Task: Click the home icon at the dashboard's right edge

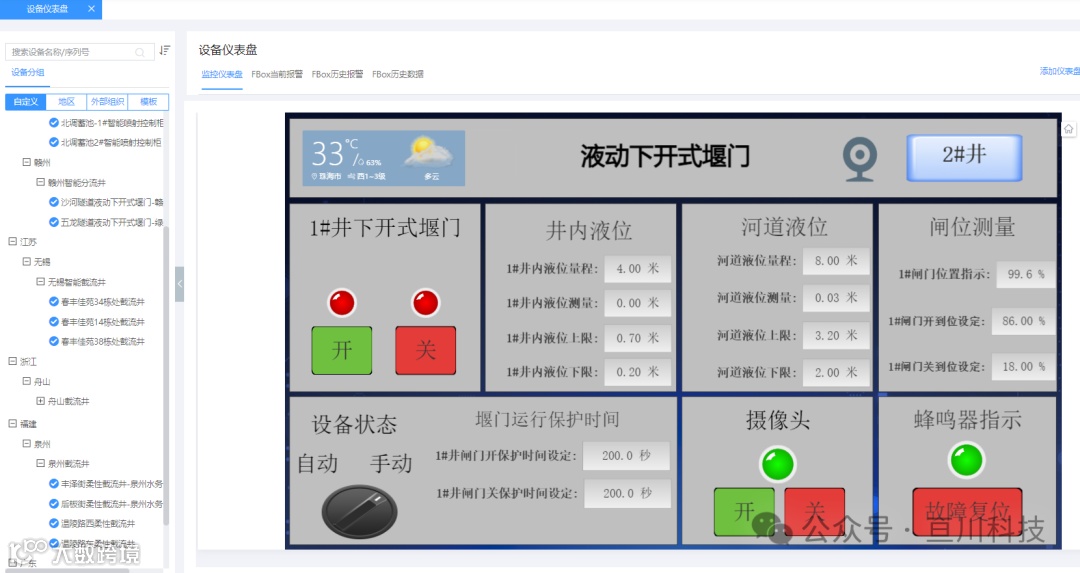Action: pyautogui.click(x=1068, y=129)
